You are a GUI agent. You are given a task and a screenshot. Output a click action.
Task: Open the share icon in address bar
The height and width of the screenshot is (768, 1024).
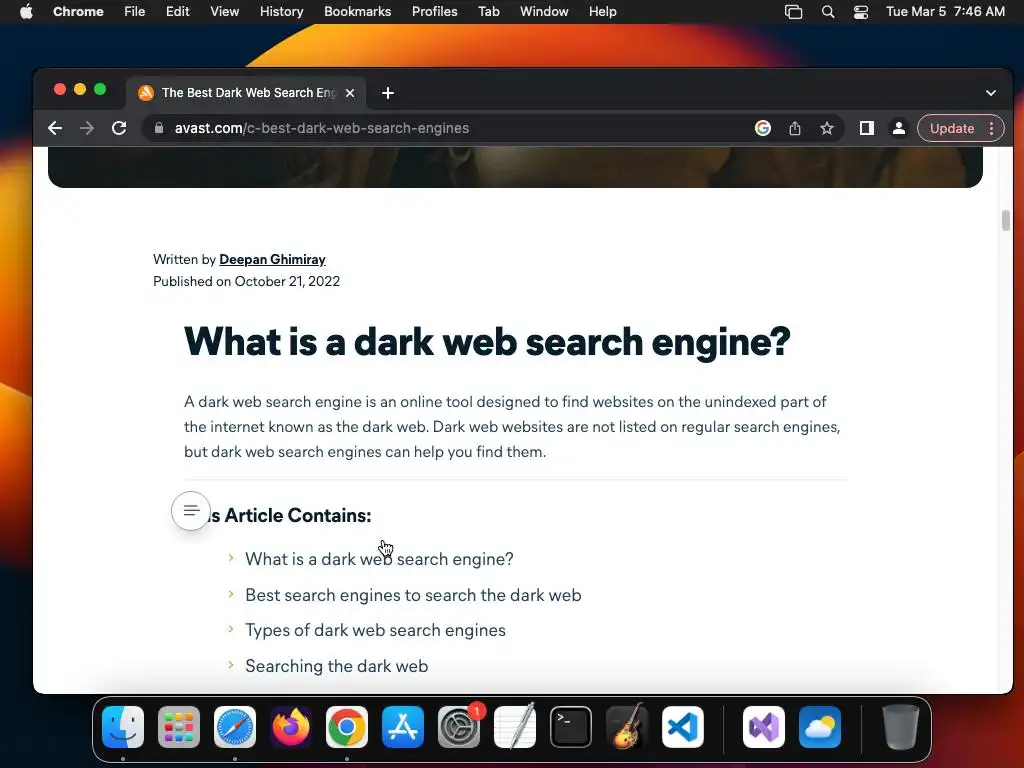tap(795, 128)
